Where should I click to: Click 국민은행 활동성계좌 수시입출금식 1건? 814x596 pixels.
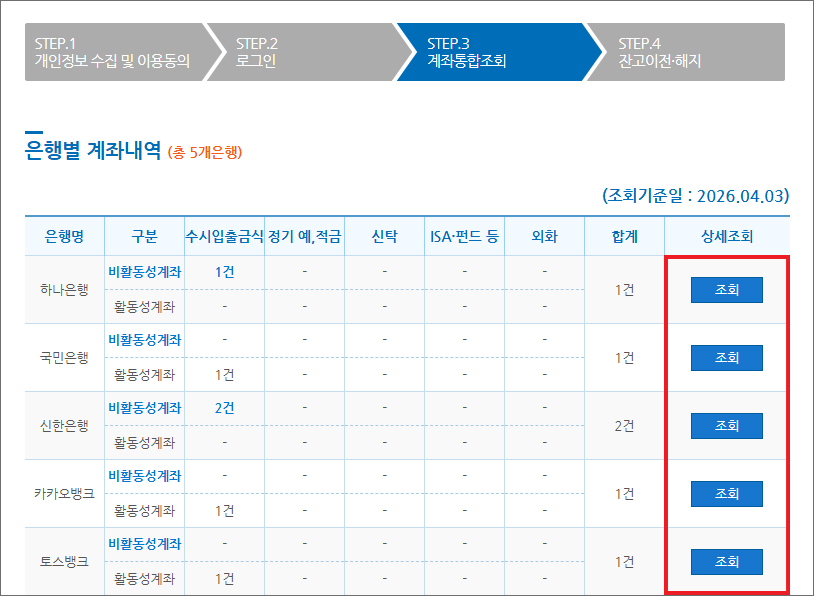coord(224,375)
